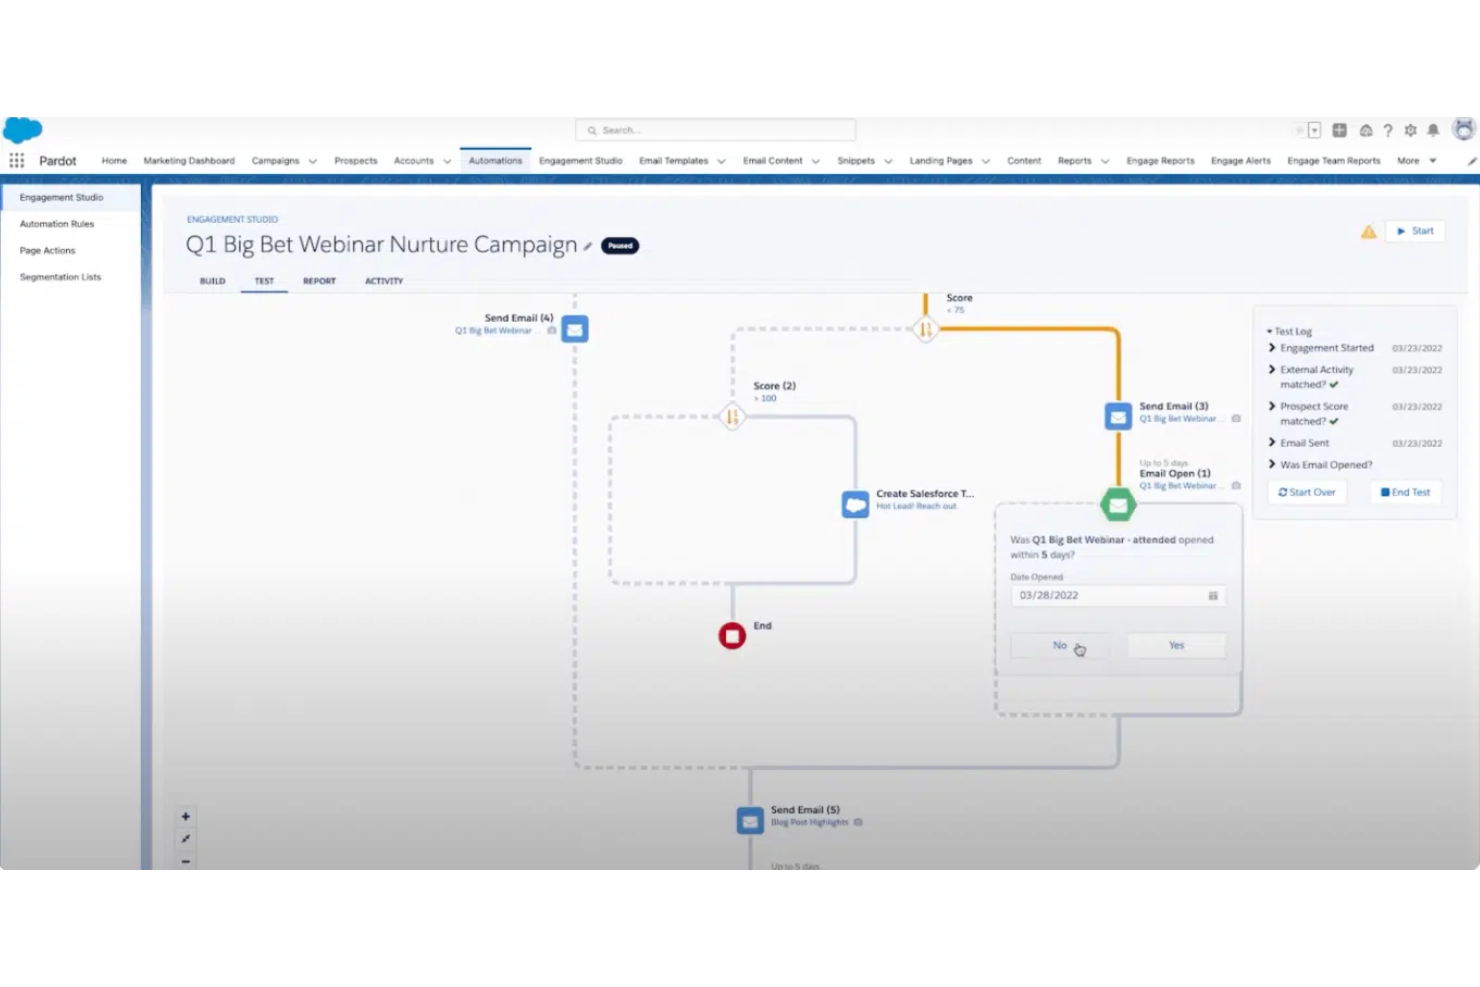Screen dimensions: 1480x987
Task: Click the Send Email (5) step icon
Action: tap(750, 821)
